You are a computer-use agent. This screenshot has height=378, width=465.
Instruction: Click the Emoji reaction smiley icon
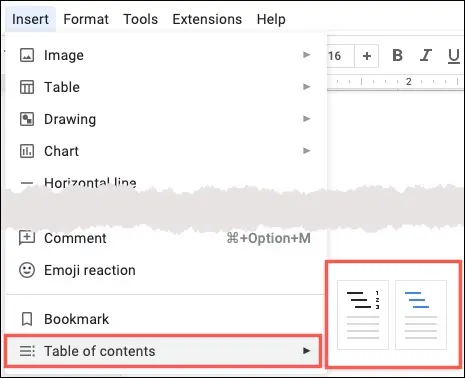[x=27, y=270]
